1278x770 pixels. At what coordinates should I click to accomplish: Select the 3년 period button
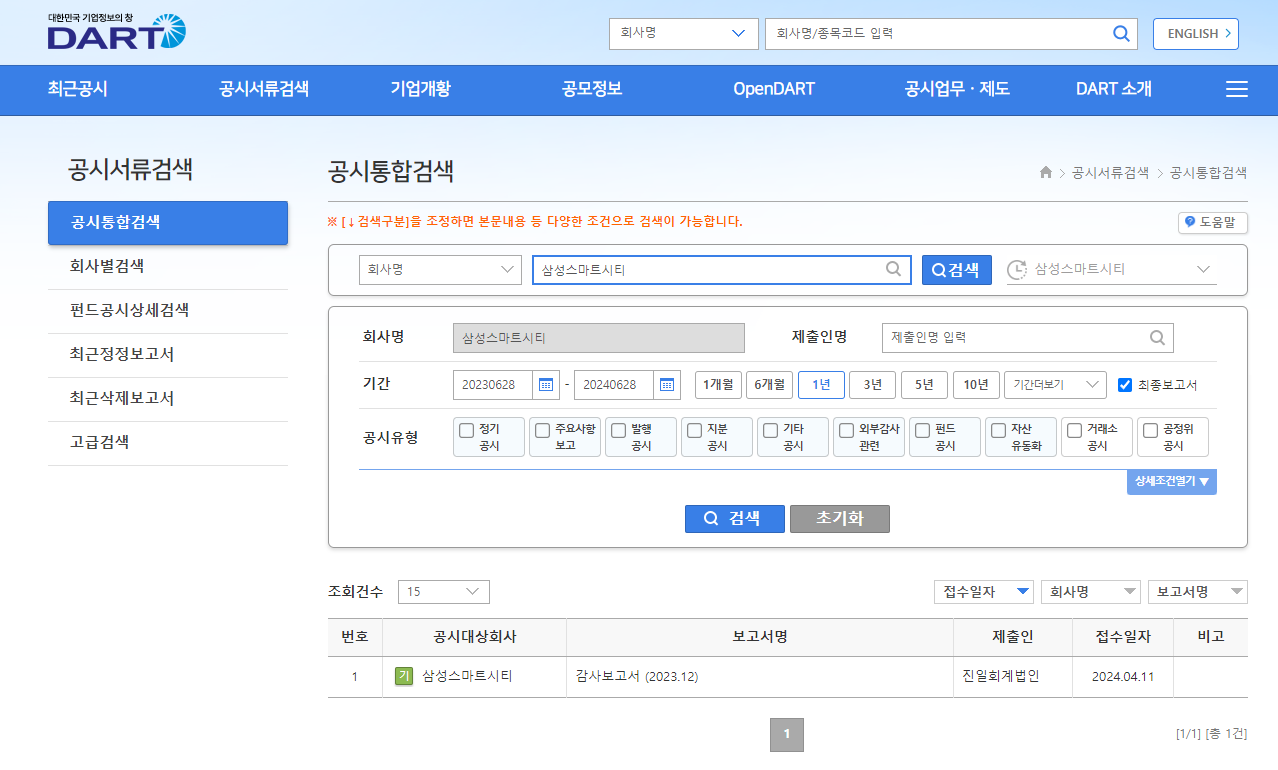click(x=872, y=385)
